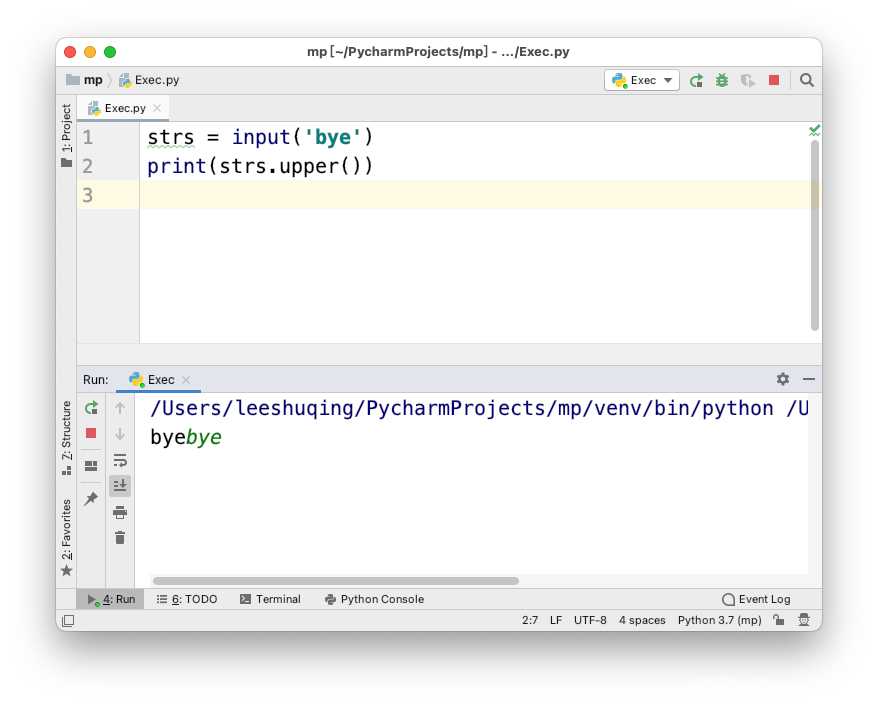Click UTF-8 encoding in status bar
The width and height of the screenshot is (878, 705).
click(x=590, y=620)
